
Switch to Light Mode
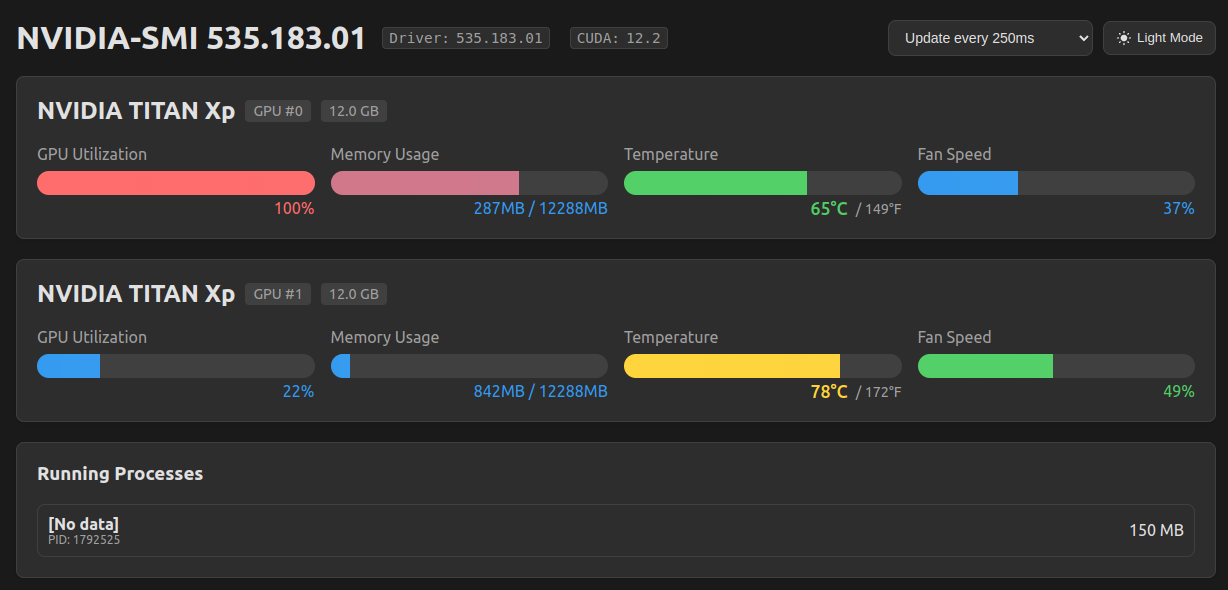1159,38
